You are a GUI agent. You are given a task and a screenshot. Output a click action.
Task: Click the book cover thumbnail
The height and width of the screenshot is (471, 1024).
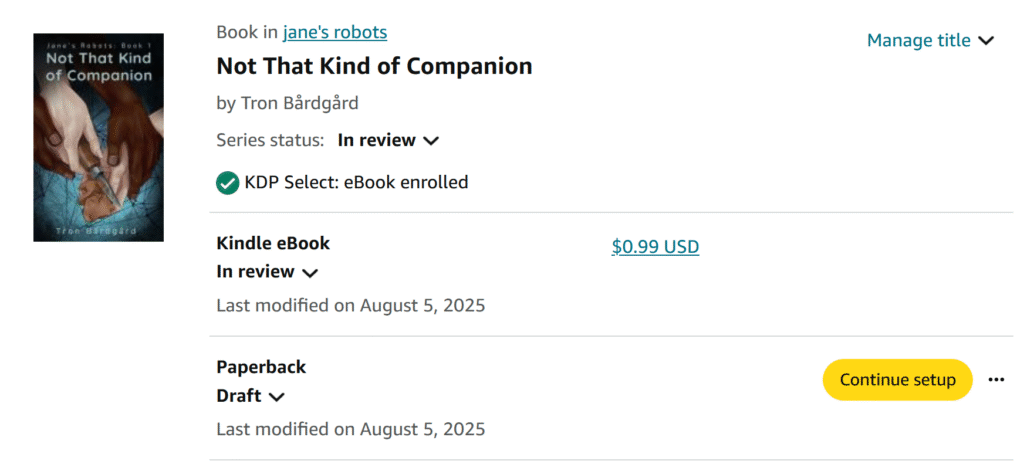(x=98, y=137)
